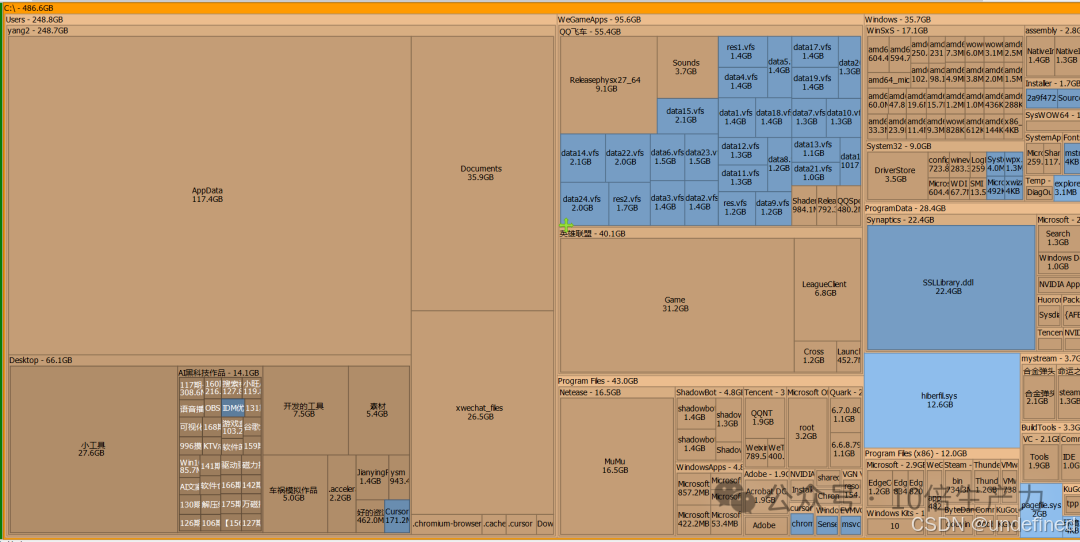Select the data12.vfs 1.3GB file
Viewport: 1080px width, 542px height.
click(x=742, y=151)
